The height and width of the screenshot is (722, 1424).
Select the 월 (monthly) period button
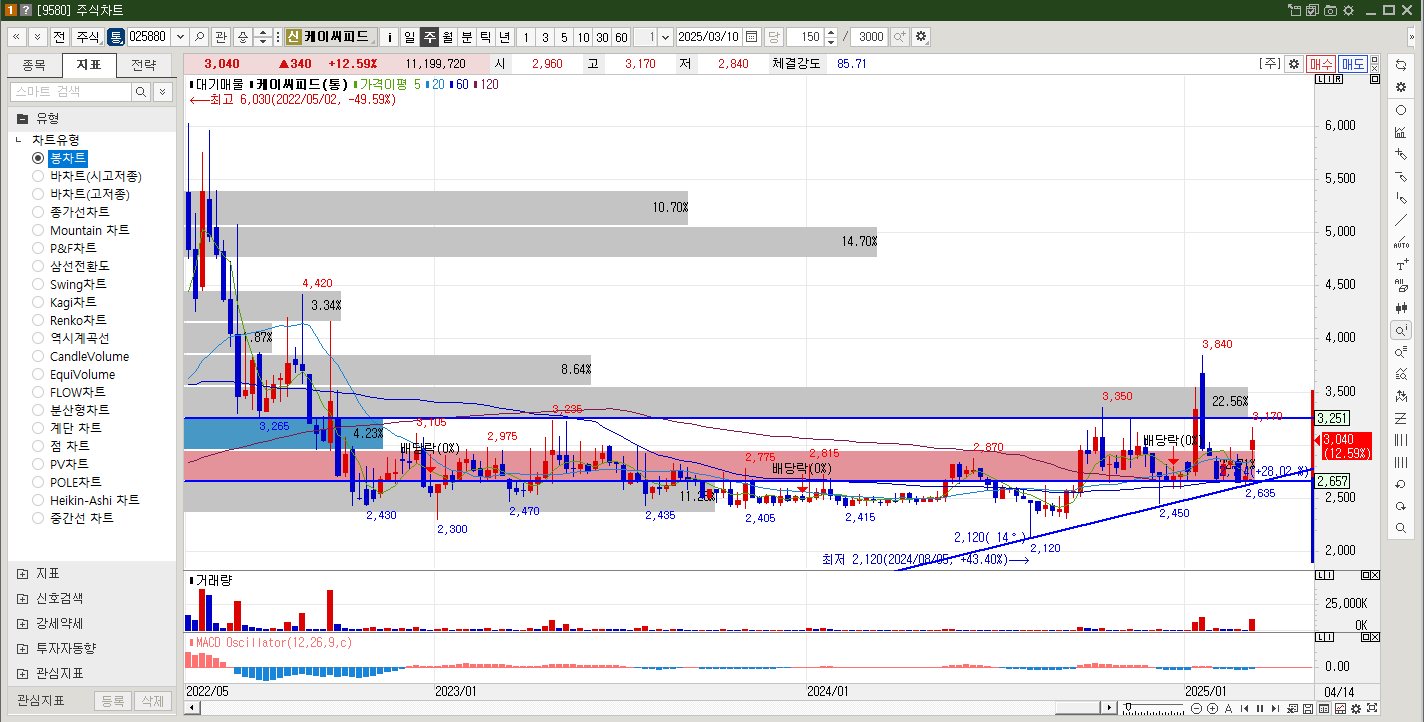point(447,36)
